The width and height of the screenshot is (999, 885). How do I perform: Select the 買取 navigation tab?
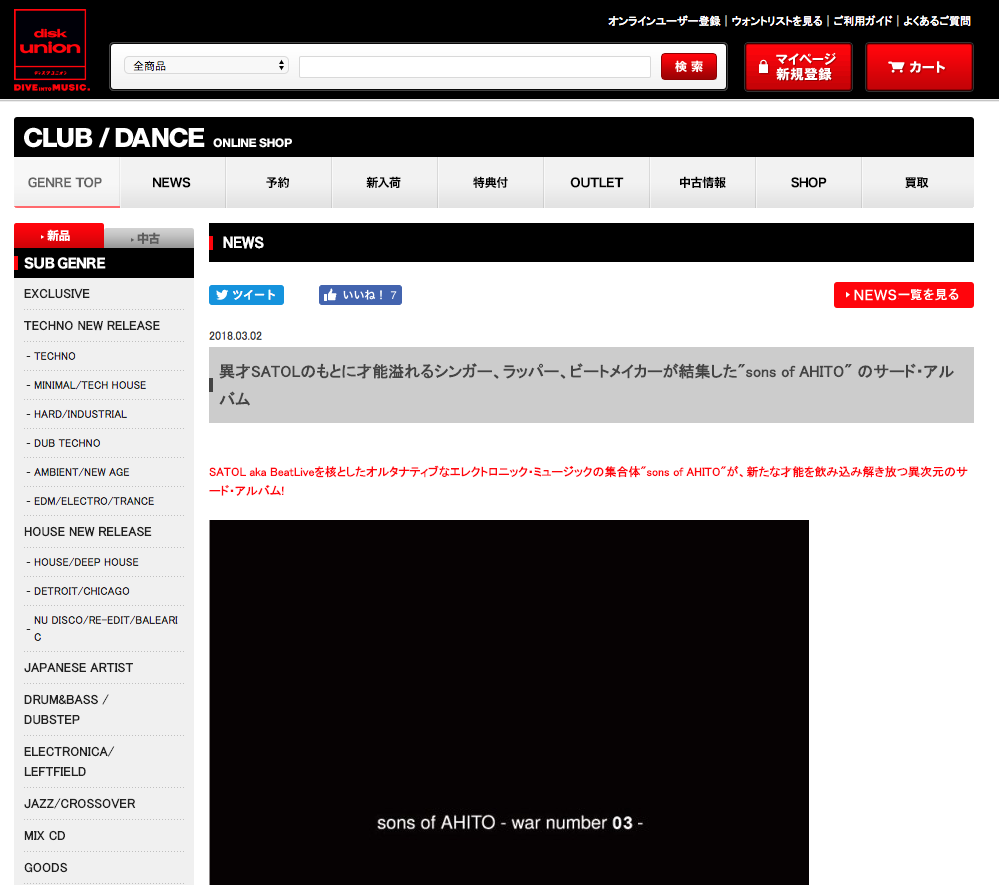[917, 183]
